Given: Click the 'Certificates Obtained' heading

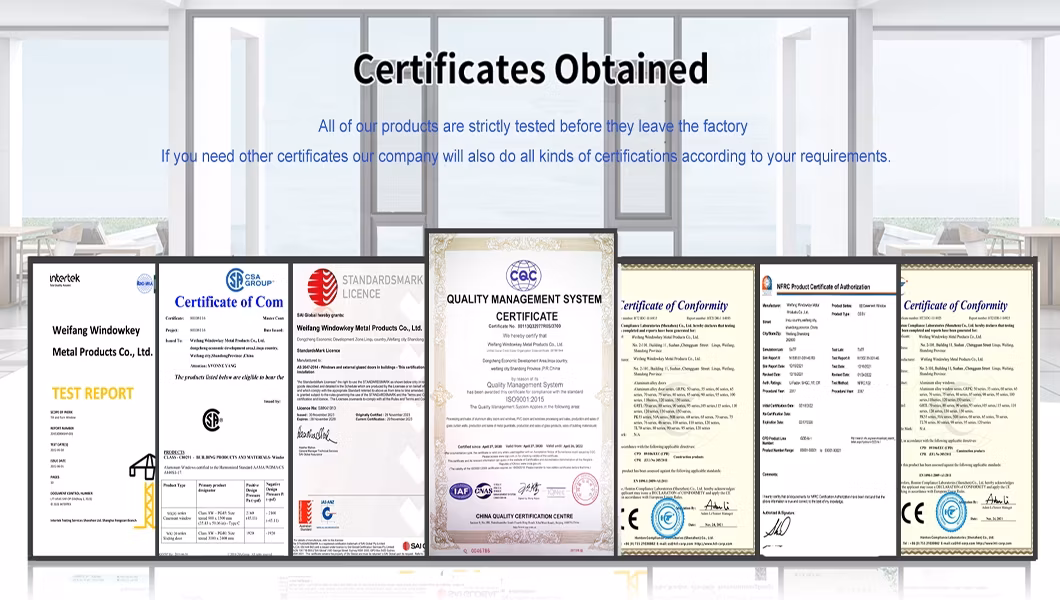Looking at the screenshot, I should (531, 70).
